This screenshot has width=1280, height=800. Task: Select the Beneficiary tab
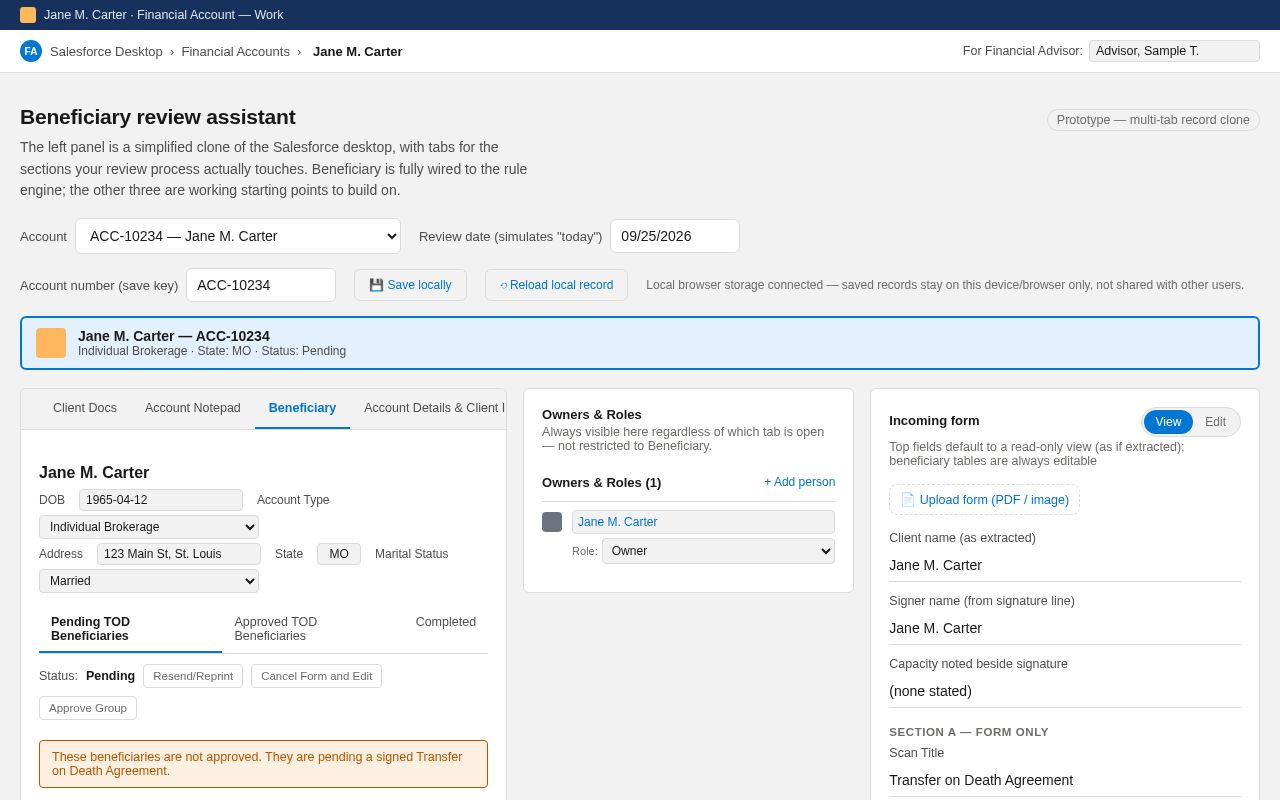[x=302, y=408]
